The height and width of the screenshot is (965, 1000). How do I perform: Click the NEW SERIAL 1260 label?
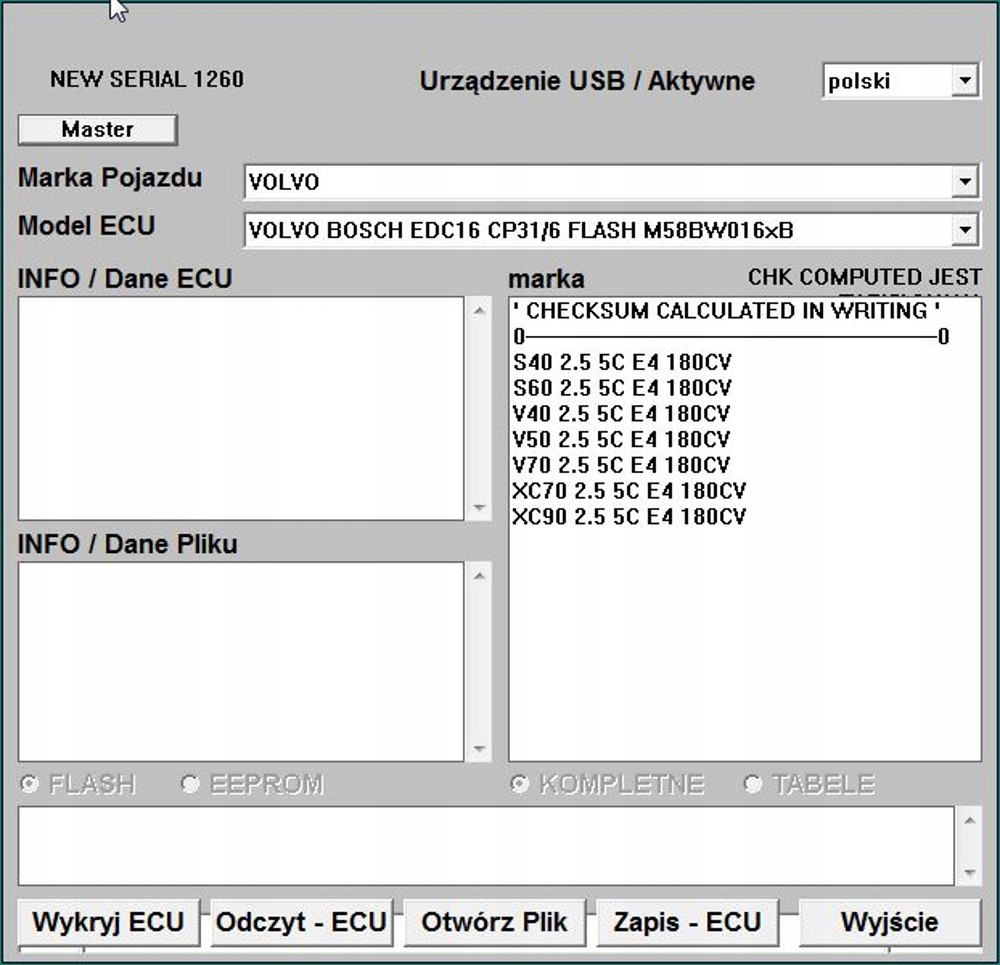click(147, 79)
